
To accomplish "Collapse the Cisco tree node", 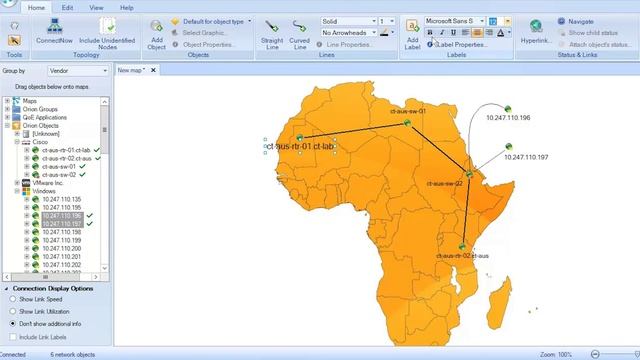I will [17, 142].
